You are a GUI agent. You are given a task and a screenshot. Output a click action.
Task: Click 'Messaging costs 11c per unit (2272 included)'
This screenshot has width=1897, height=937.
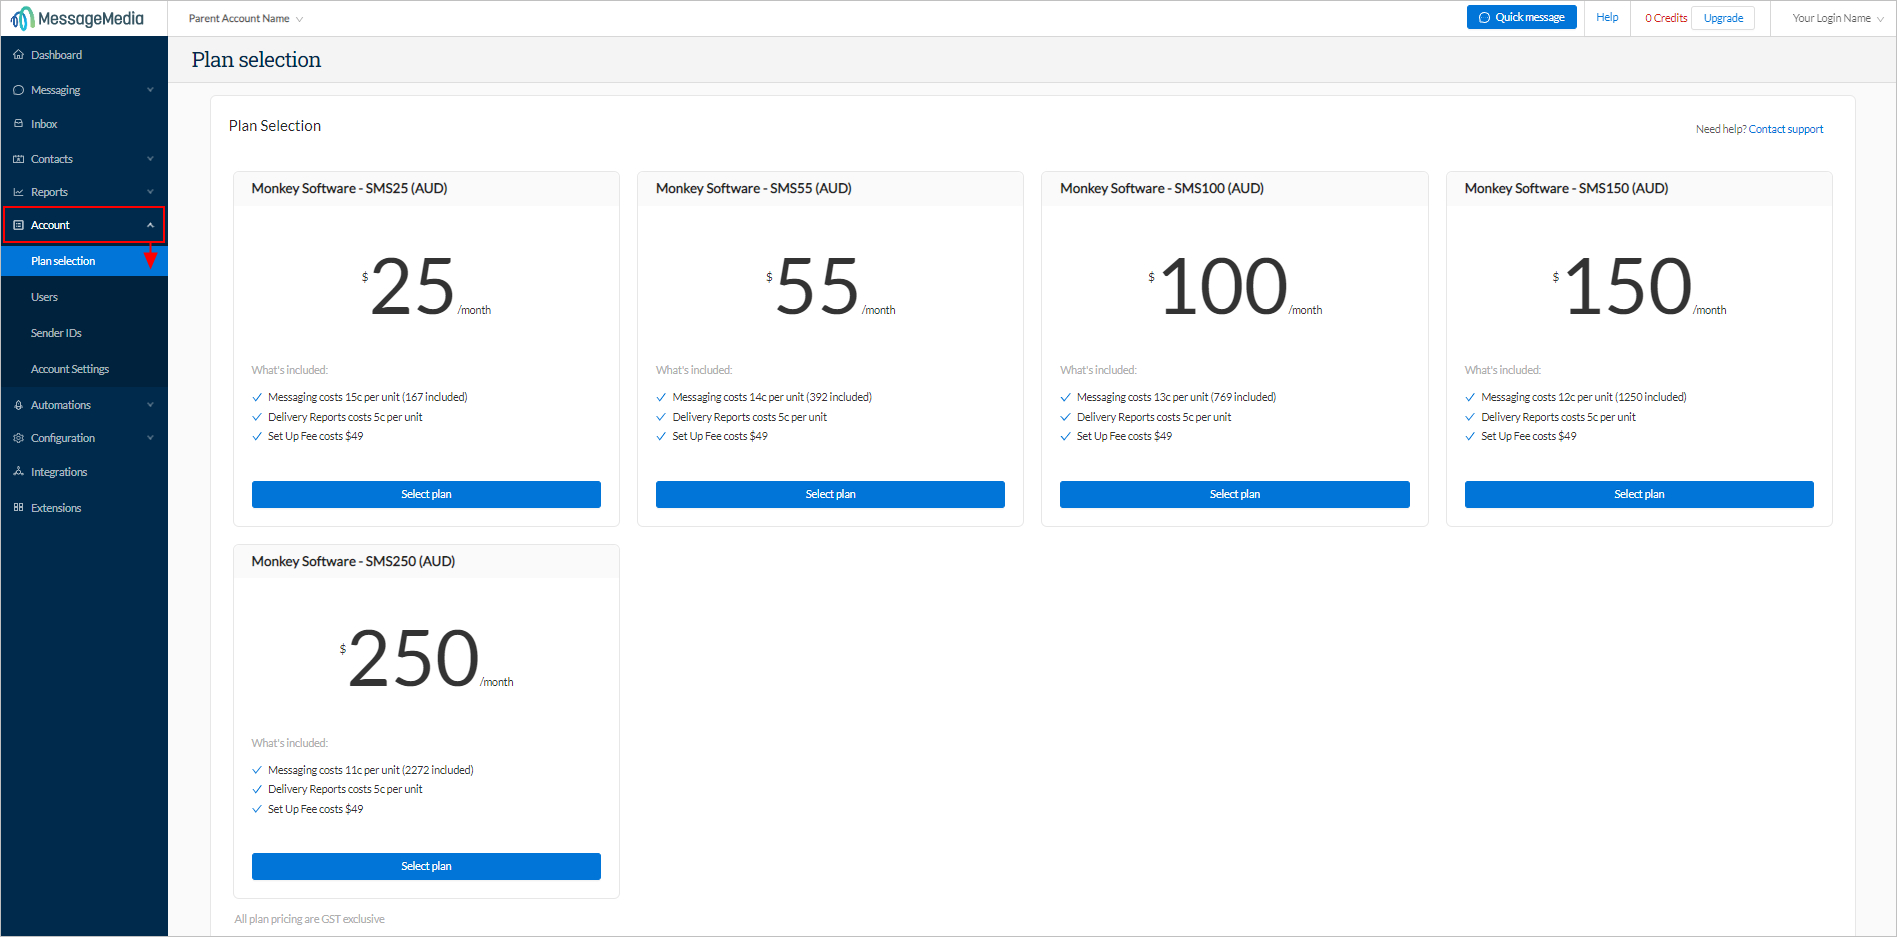click(x=371, y=770)
